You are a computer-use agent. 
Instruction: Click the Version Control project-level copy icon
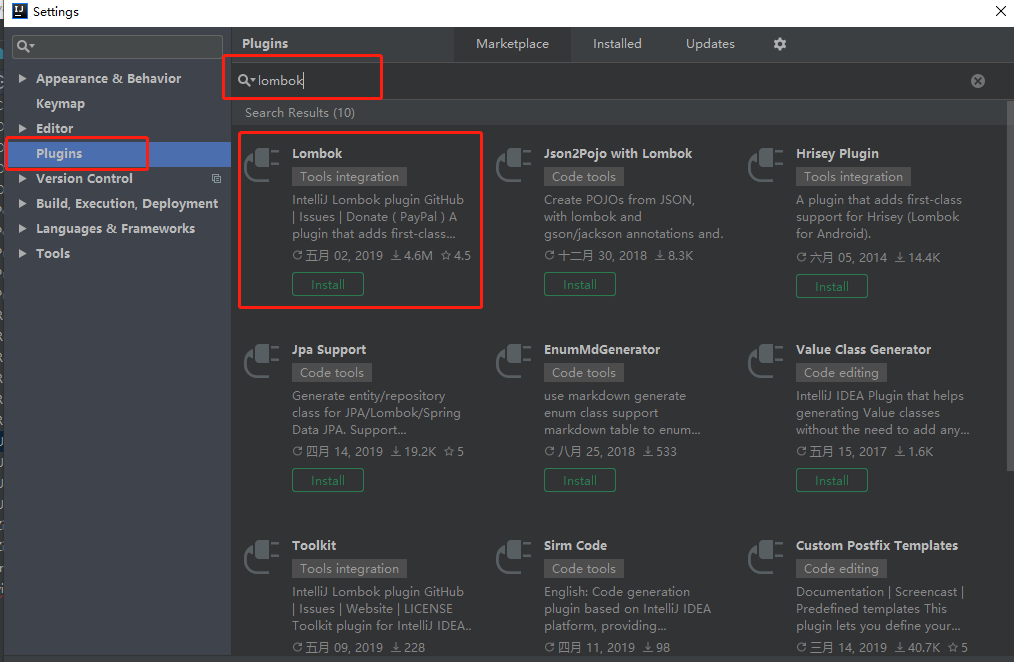pyautogui.click(x=217, y=178)
